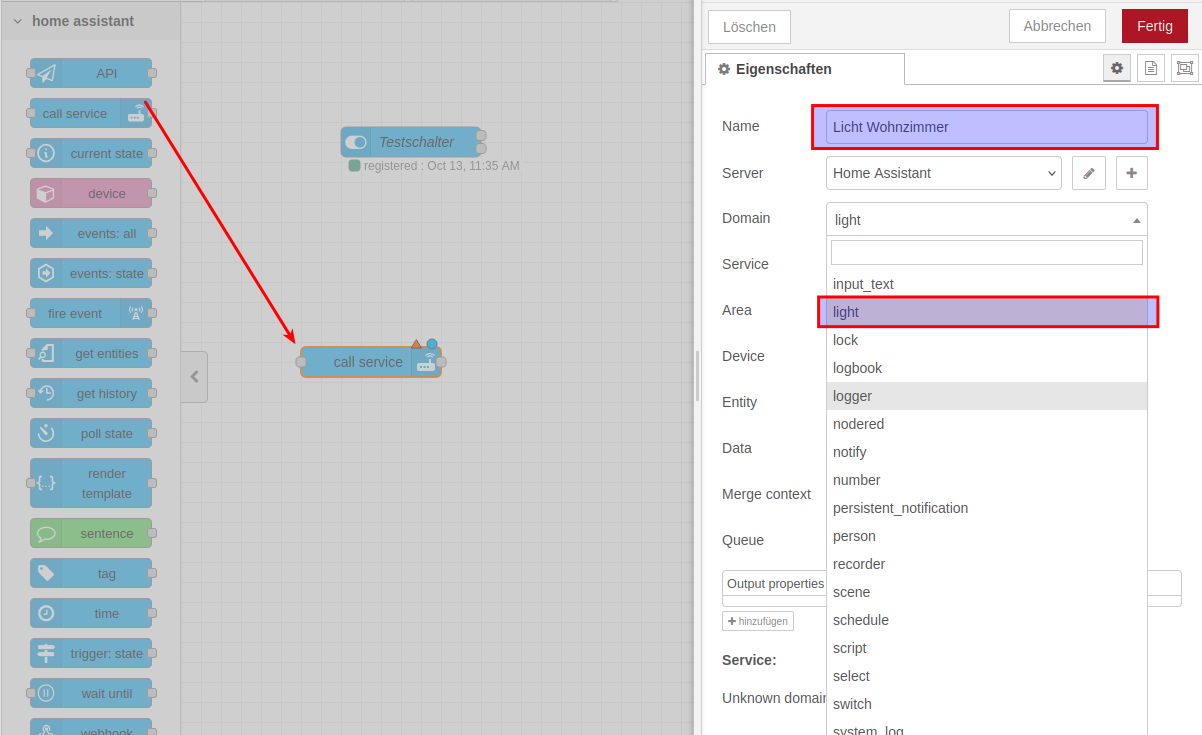Collapse the home assistant palette category
Image resolution: width=1202 pixels, height=735 pixels.
(x=18, y=21)
